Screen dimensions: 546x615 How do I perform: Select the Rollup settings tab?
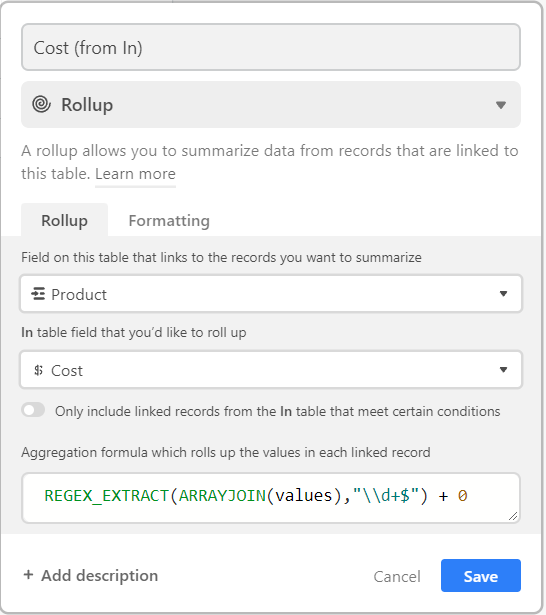coord(64,220)
